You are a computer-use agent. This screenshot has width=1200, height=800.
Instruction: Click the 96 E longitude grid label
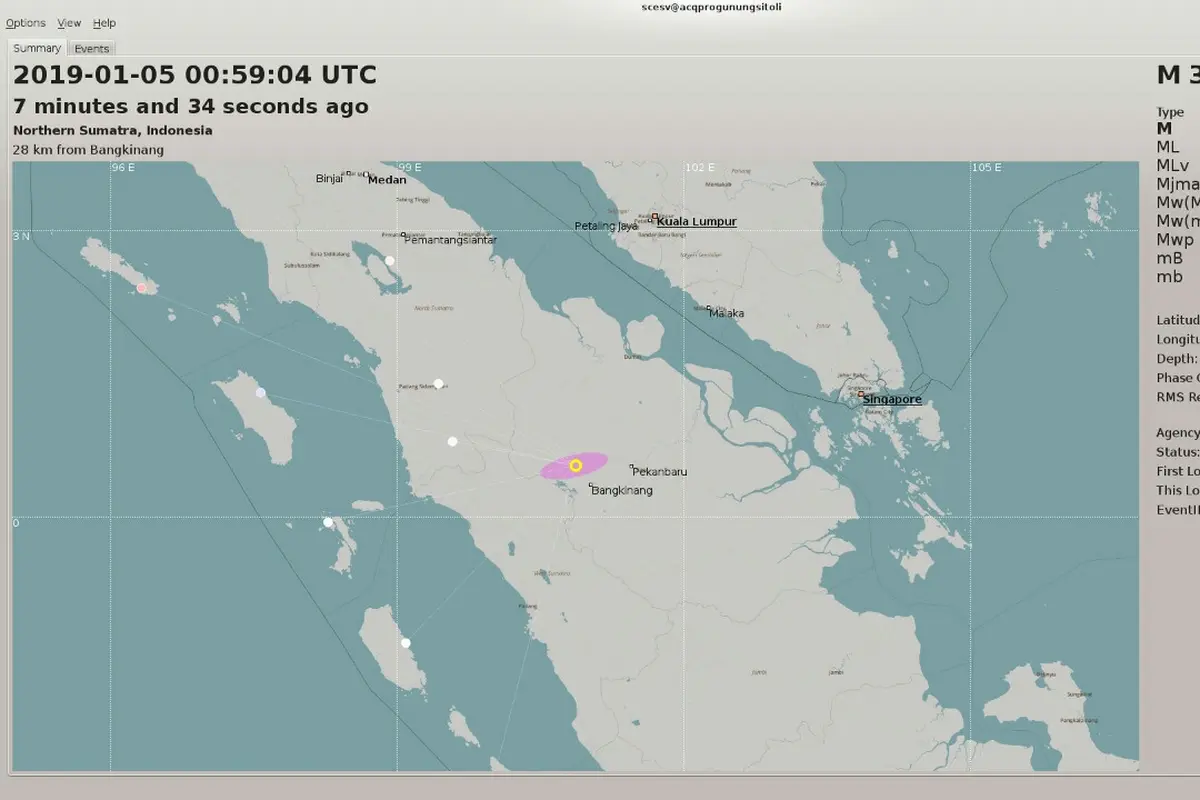124,168
